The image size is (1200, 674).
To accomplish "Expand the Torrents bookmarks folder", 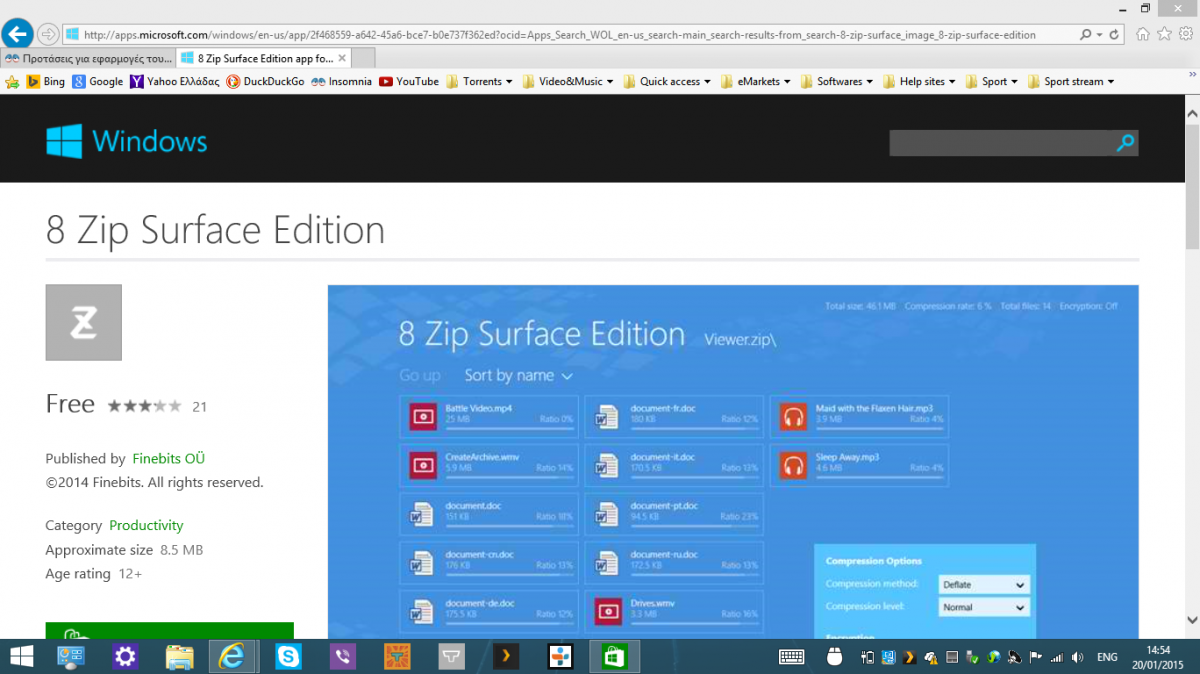I will tap(479, 82).
